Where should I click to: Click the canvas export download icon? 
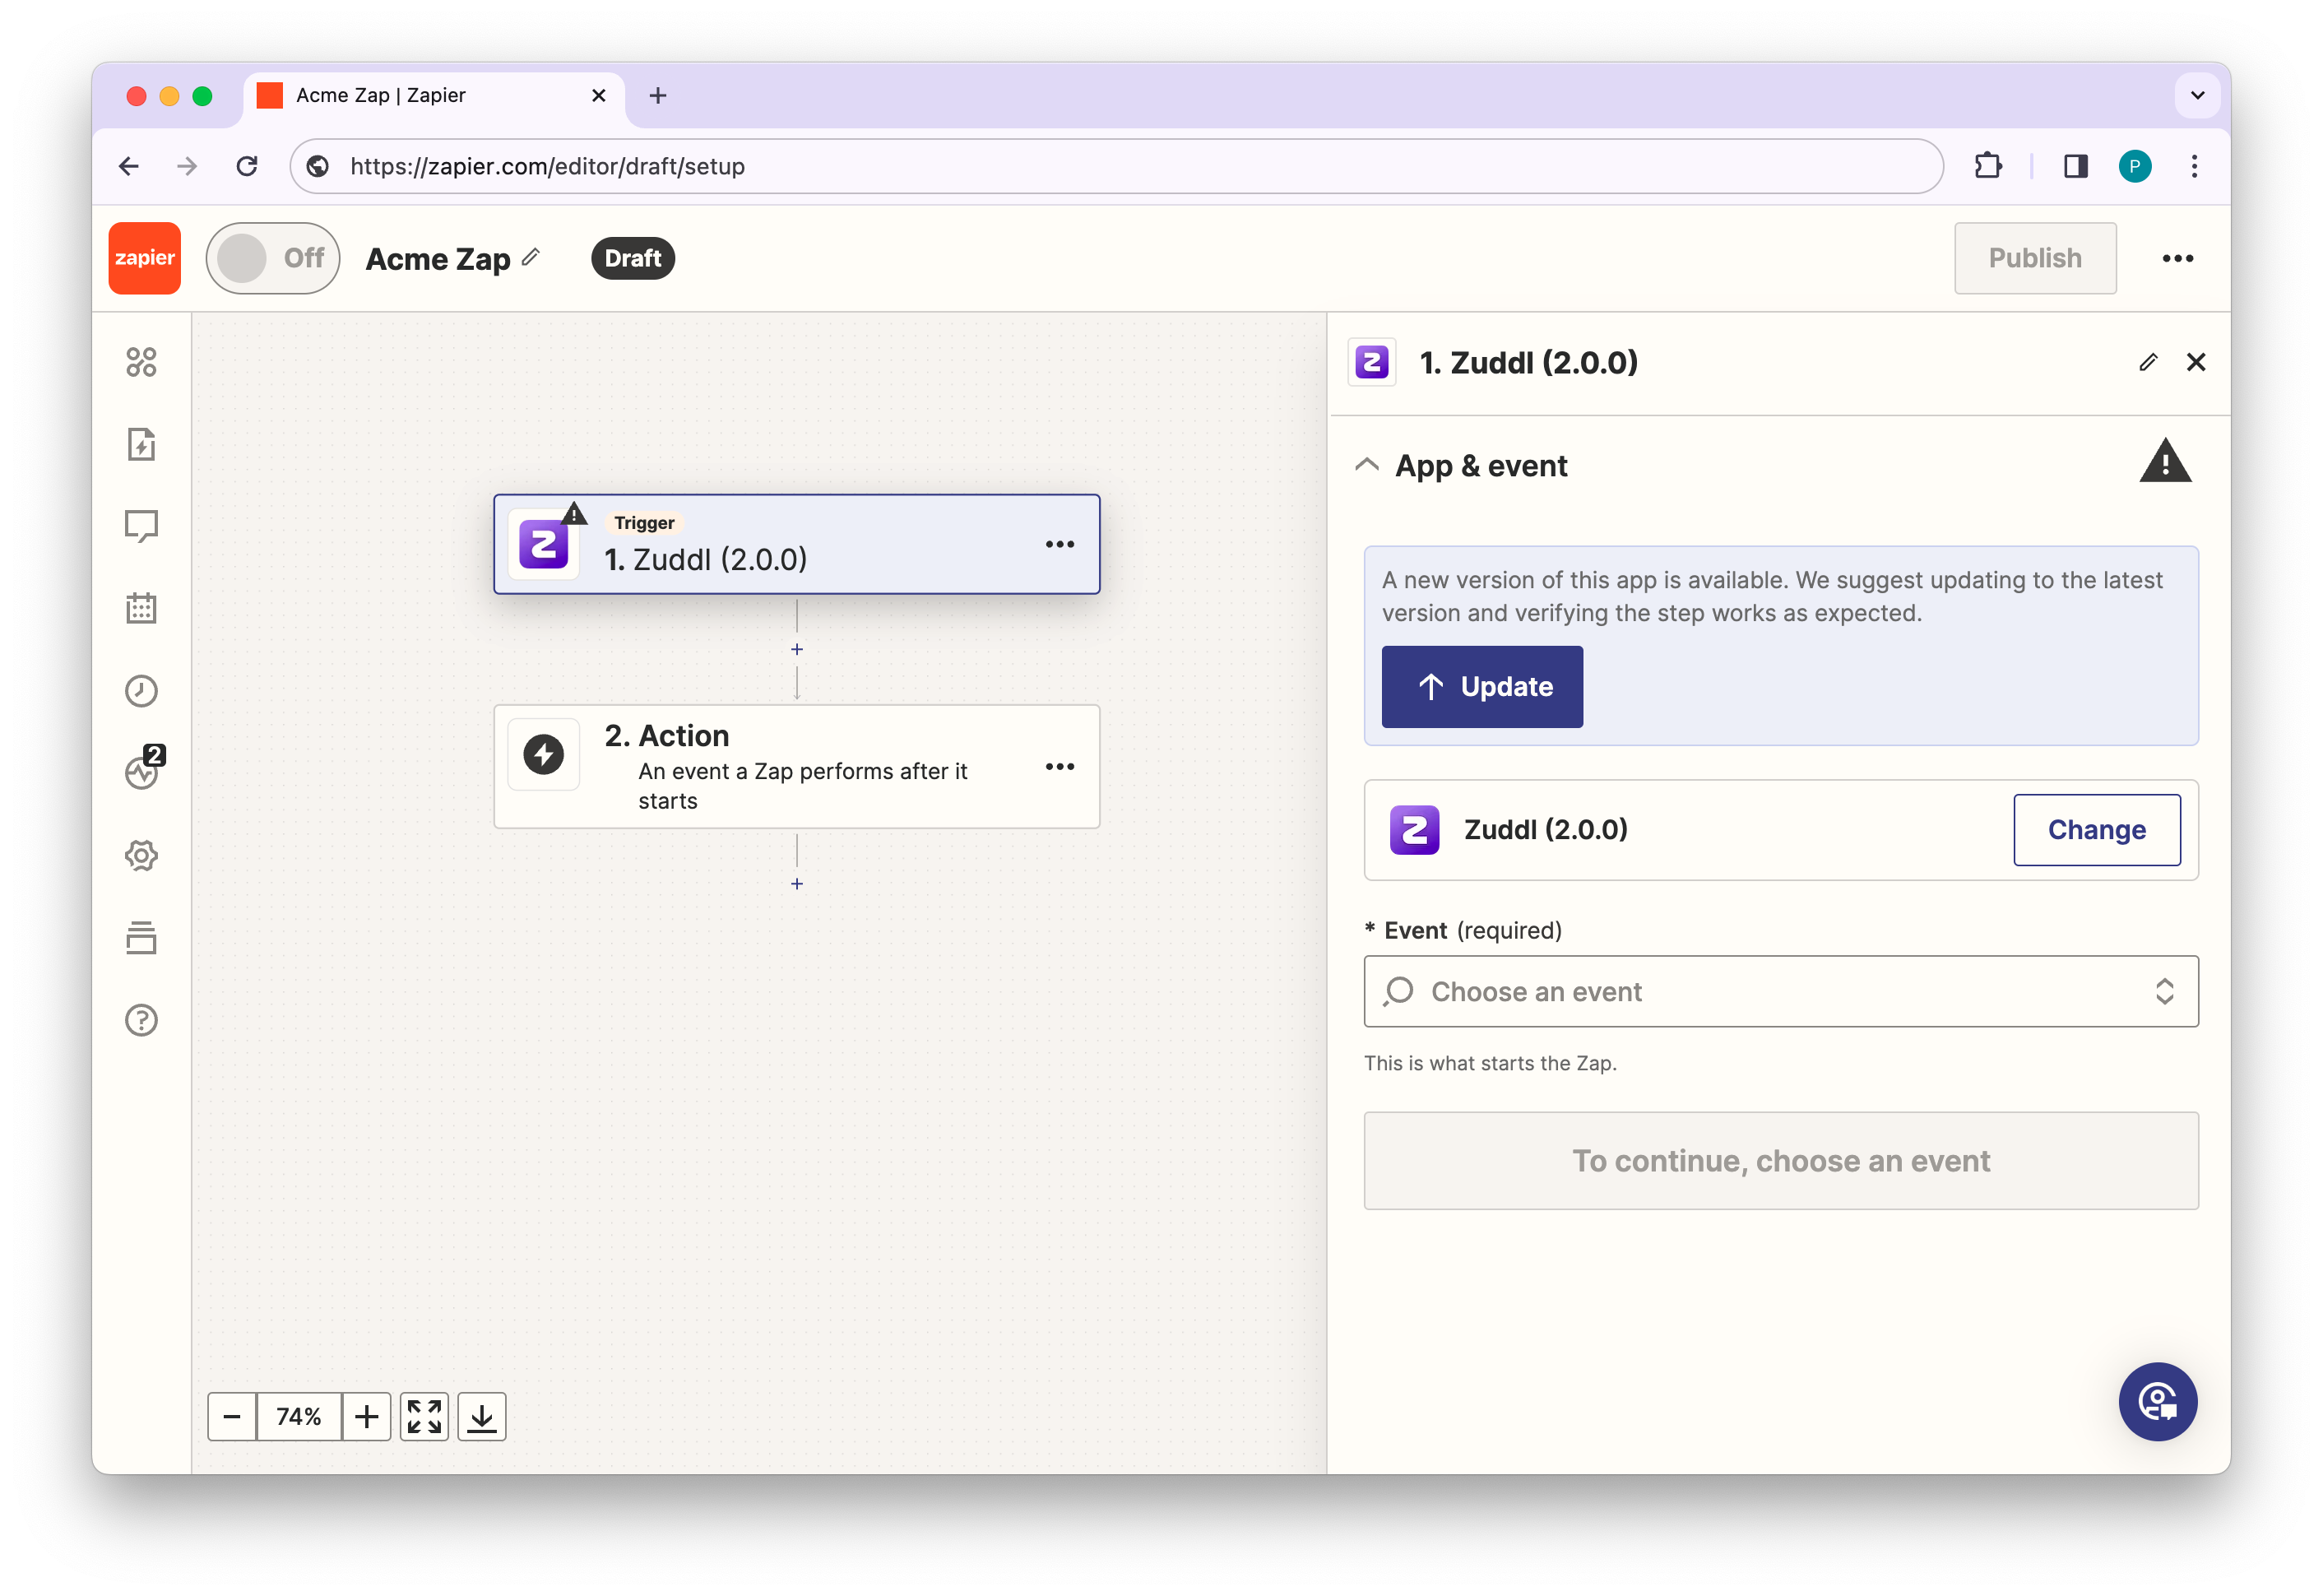[x=482, y=1417]
